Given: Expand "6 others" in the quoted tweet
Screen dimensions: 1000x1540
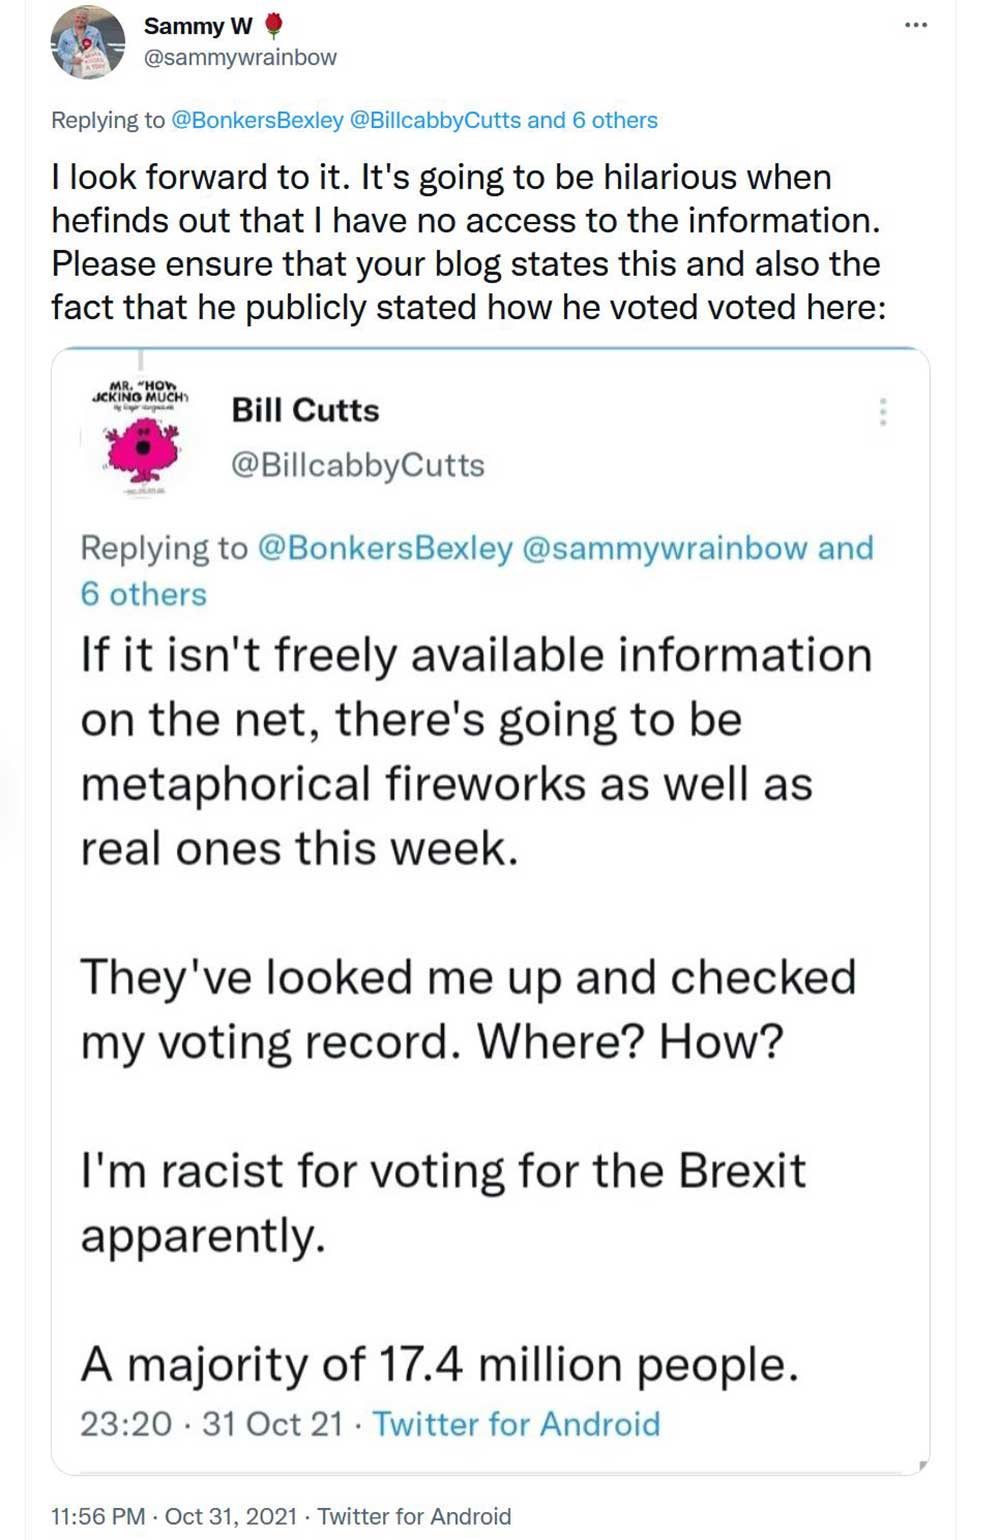Looking at the screenshot, I should (143, 594).
